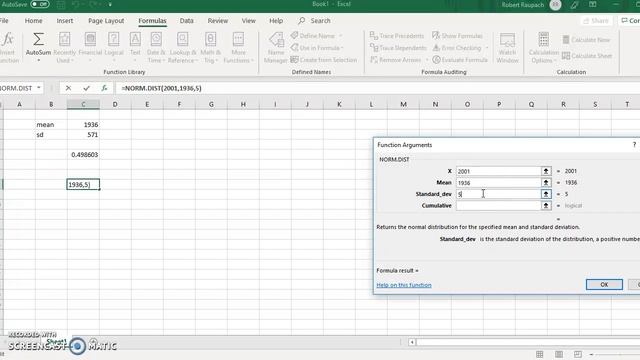640x360 pixels.
Task: Open More Functions menu
Action: pos(238,48)
